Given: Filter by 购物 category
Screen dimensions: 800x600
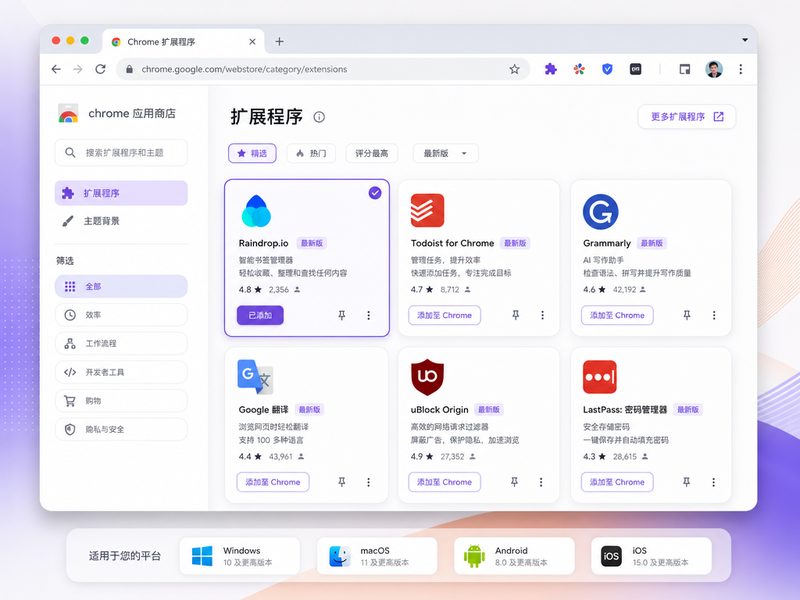Looking at the screenshot, I should tap(121, 401).
